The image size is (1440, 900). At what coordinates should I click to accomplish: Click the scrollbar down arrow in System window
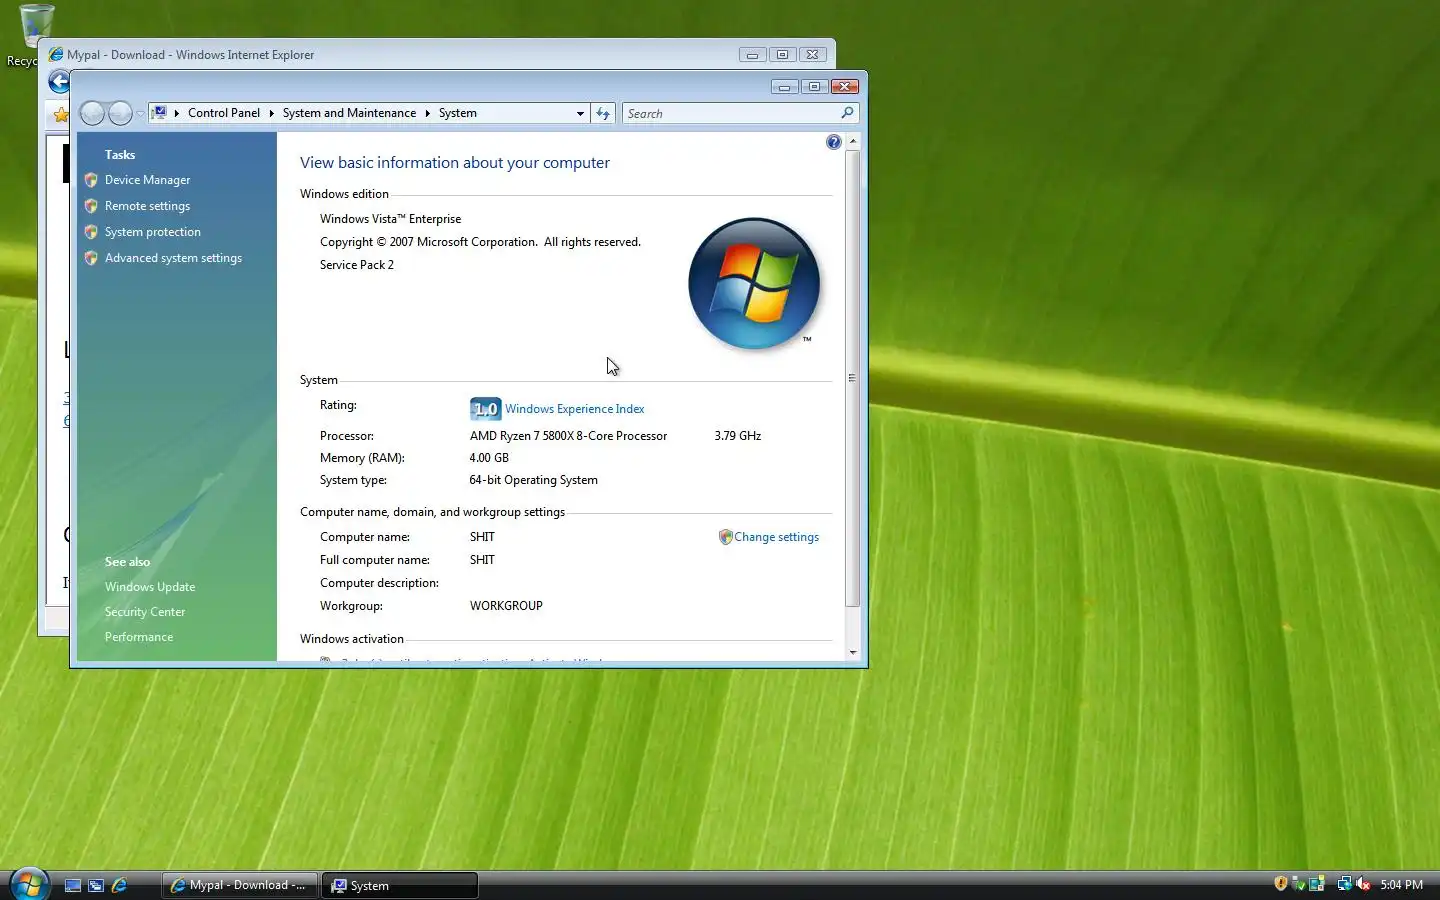point(852,652)
